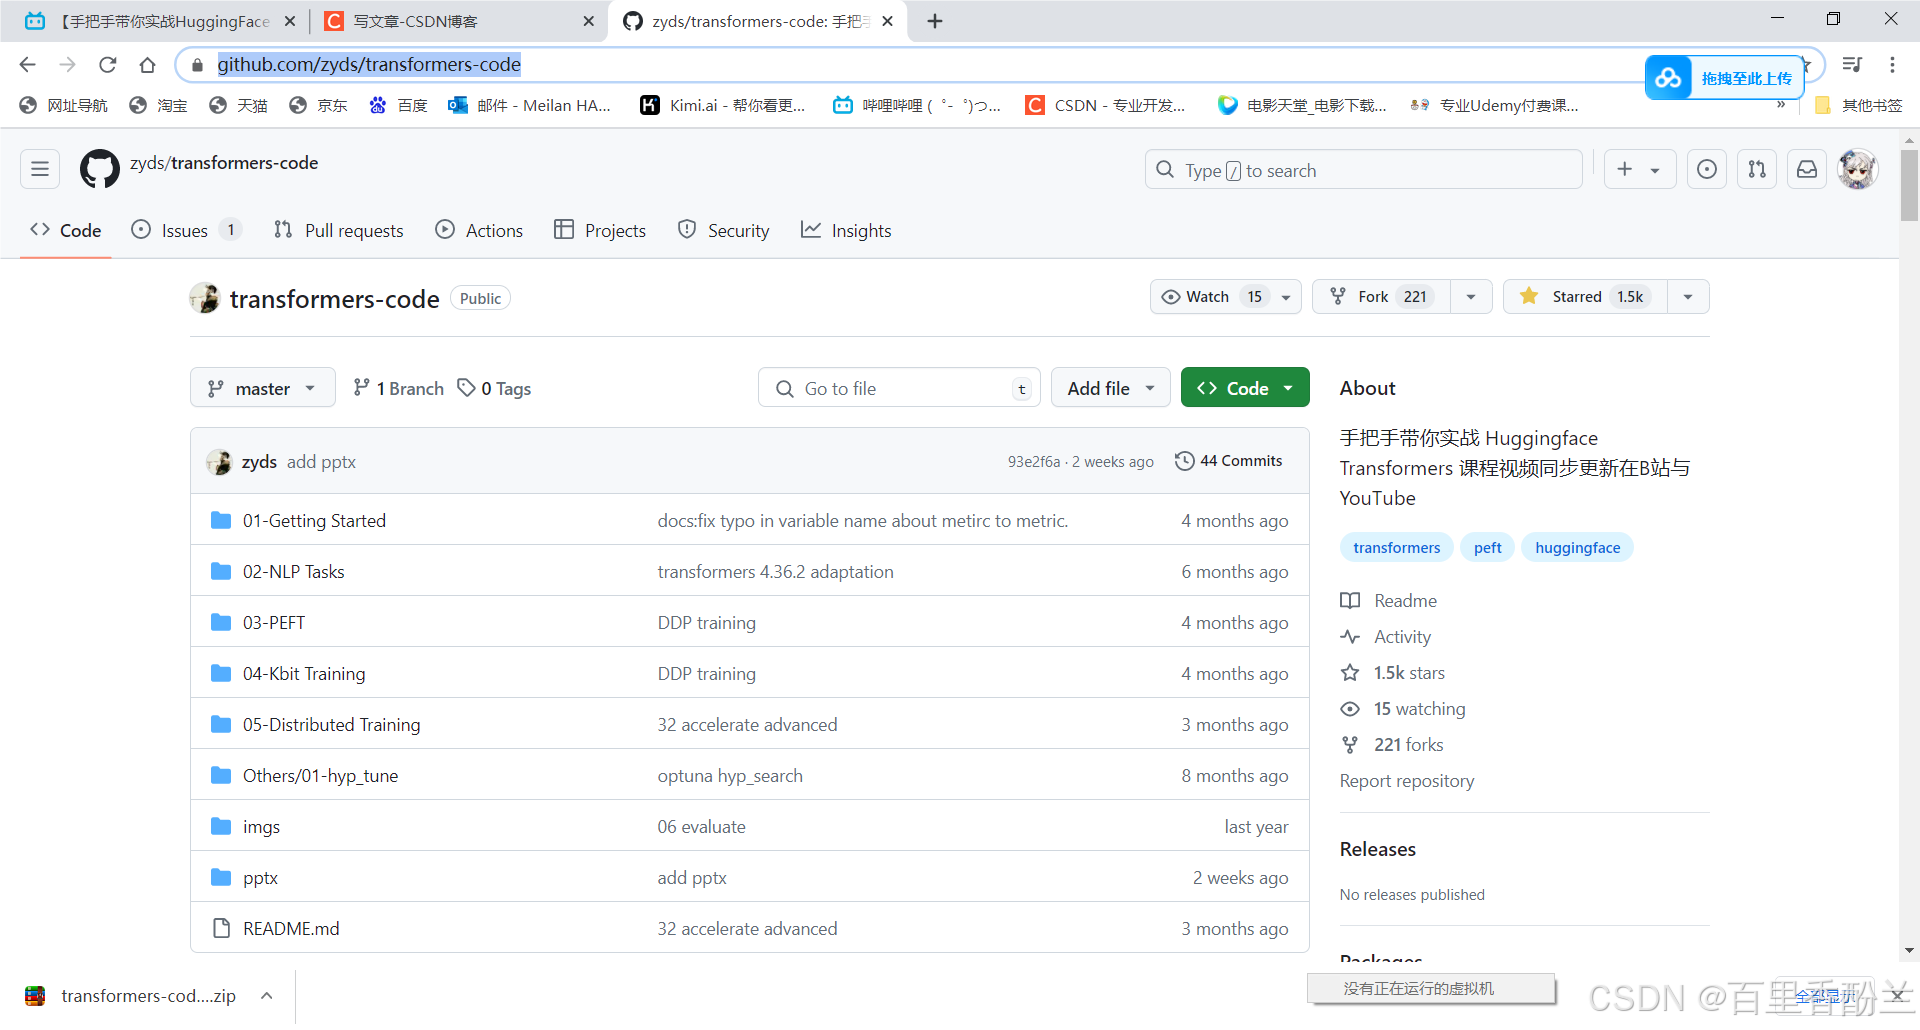Select the Code repository tab

point(66,231)
